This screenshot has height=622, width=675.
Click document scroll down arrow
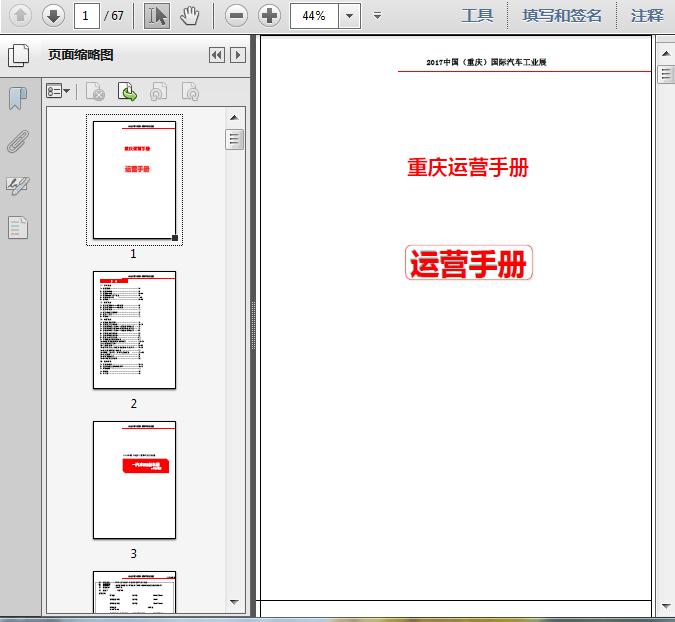coord(666,606)
